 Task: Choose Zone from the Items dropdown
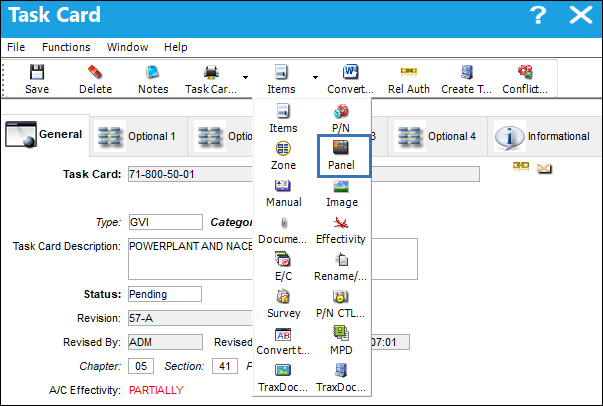283,155
